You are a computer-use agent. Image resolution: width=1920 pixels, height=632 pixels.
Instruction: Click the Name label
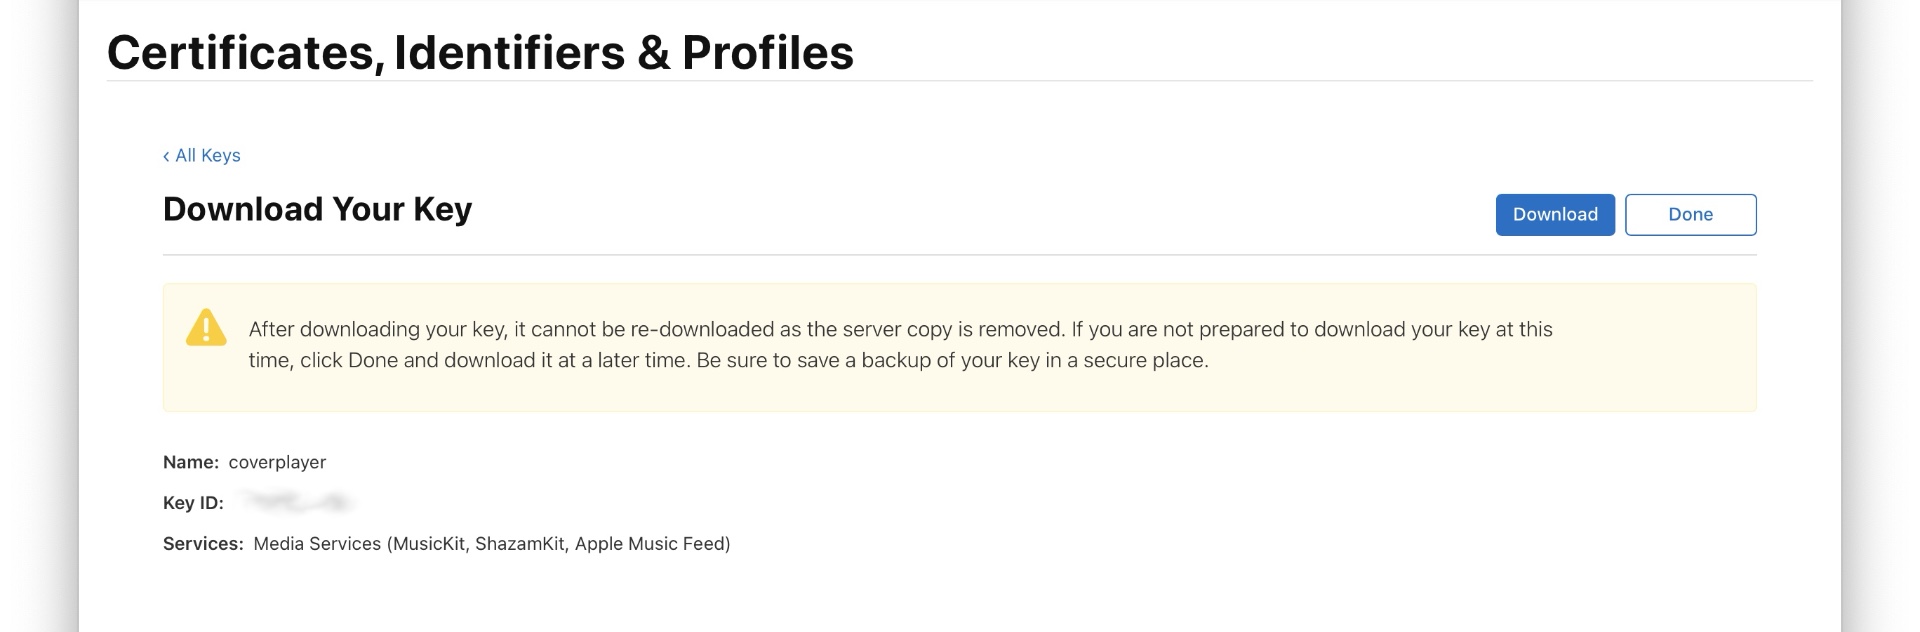tap(191, 462)
